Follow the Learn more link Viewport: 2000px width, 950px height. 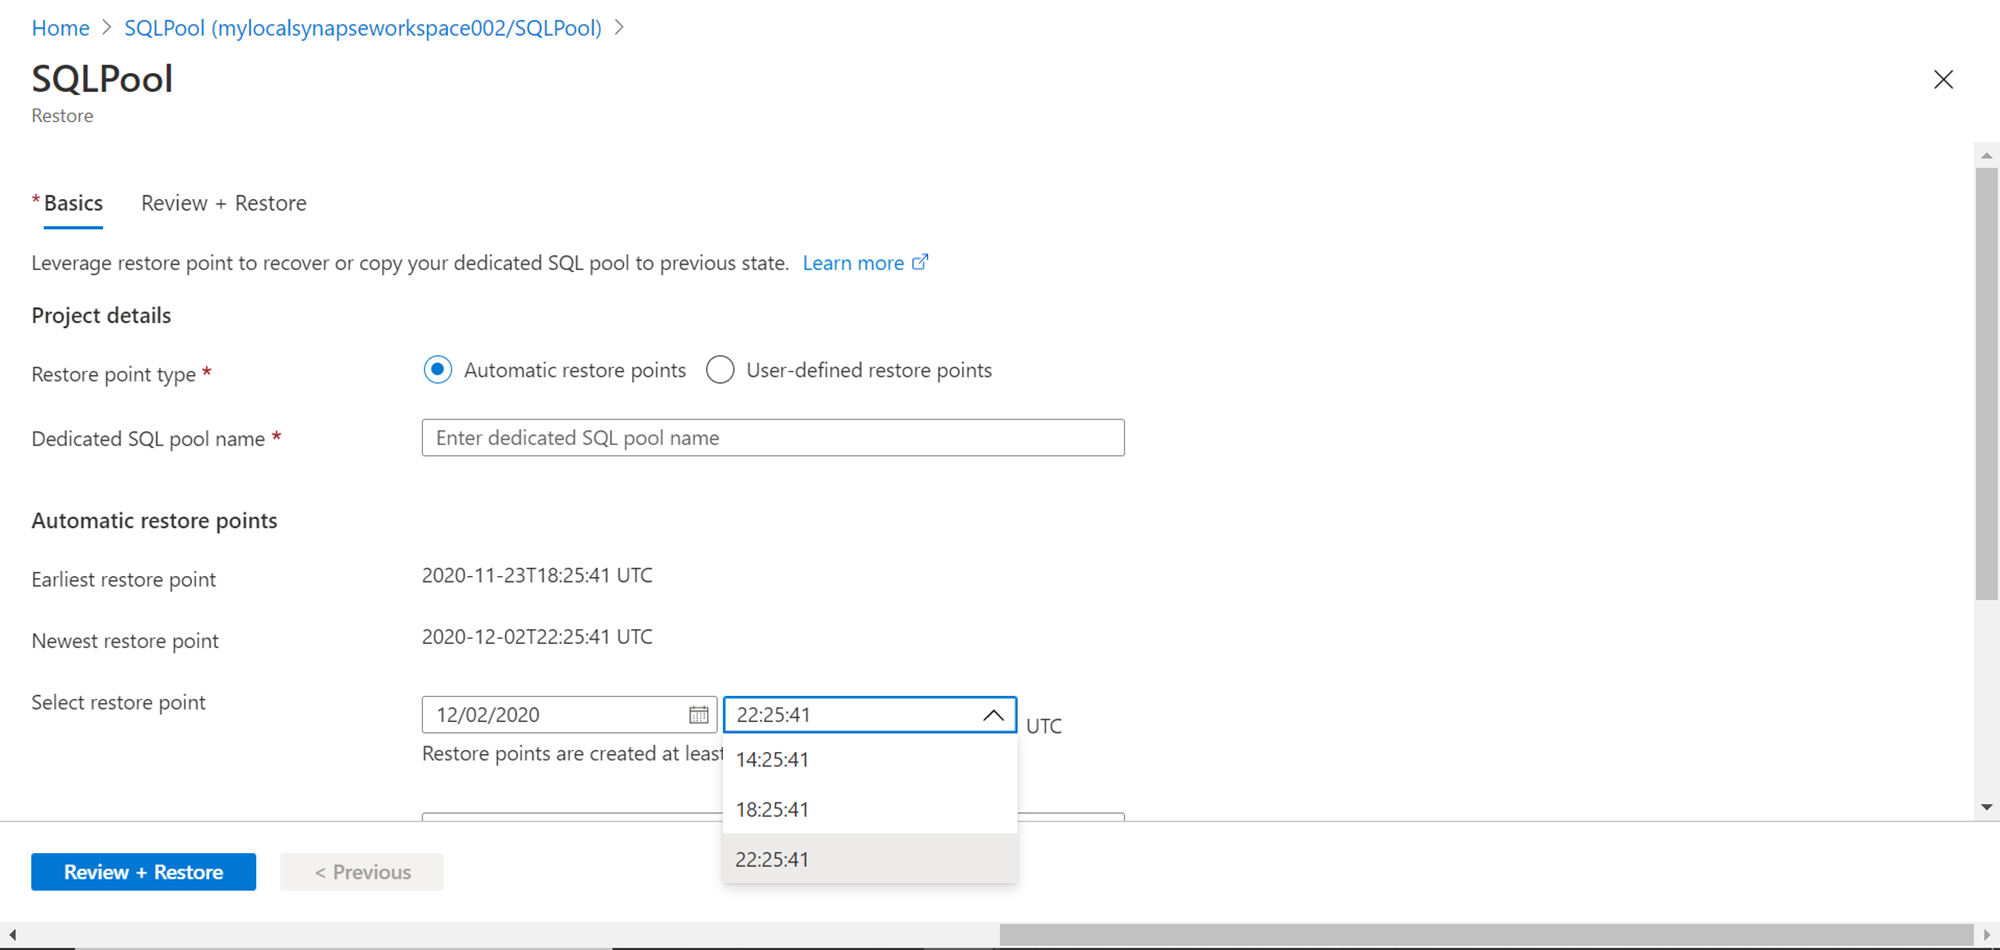(x=853, y=263)
